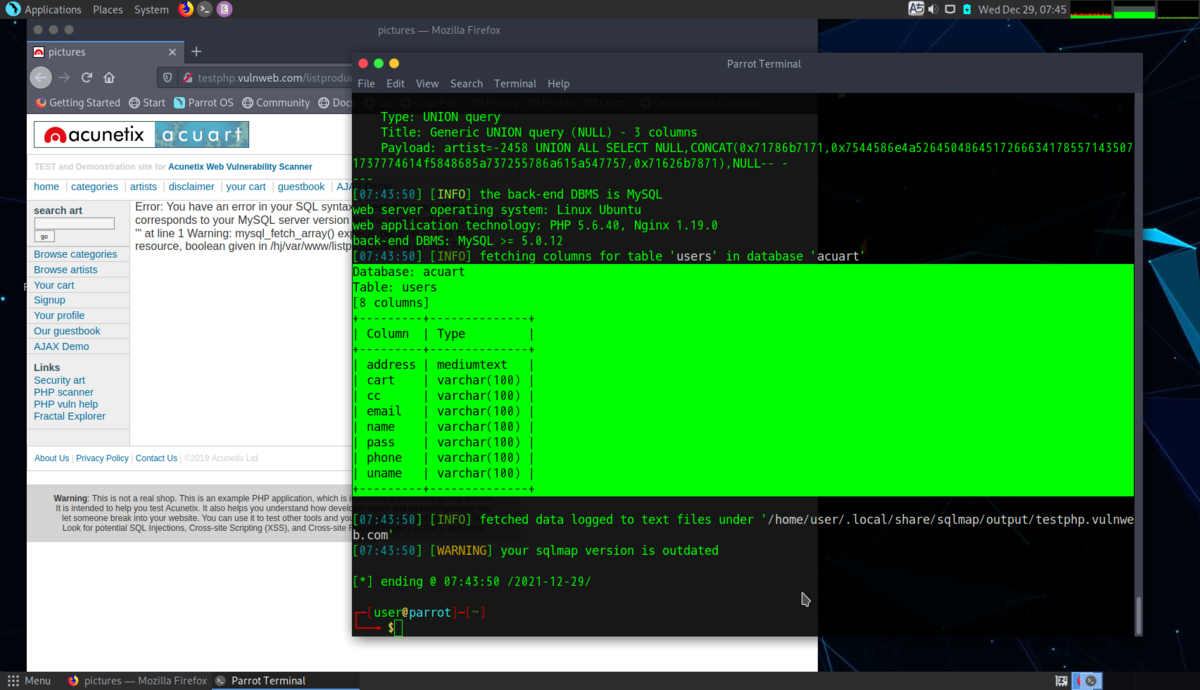The image size is (1200, 690).
Task: Open the 'PHP scanner' link
Action: click(64, 393)
